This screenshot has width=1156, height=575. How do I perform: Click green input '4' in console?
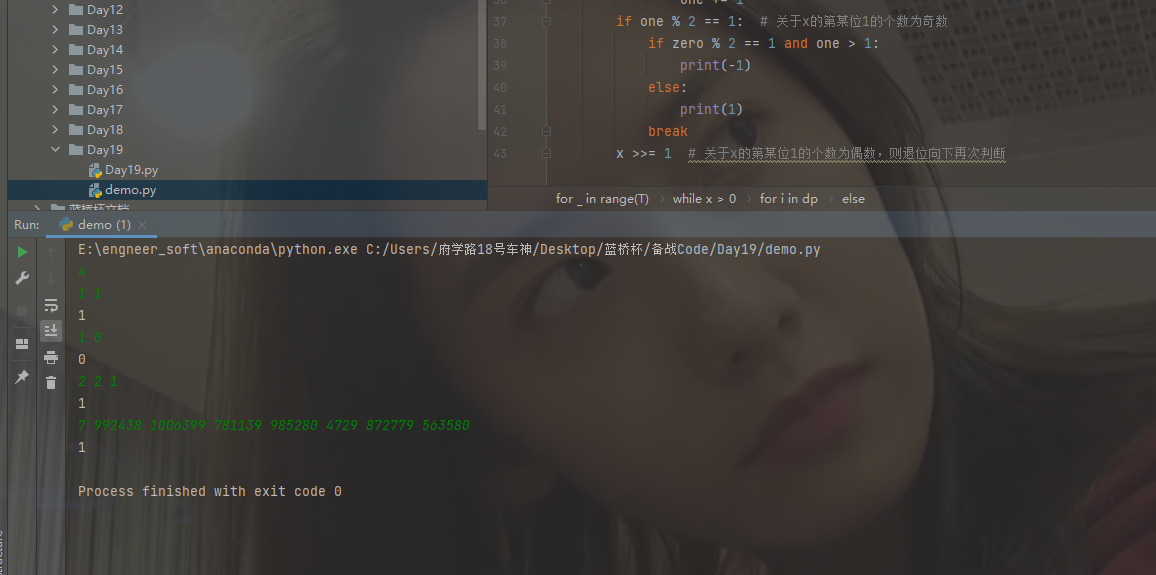pos(82,271)
